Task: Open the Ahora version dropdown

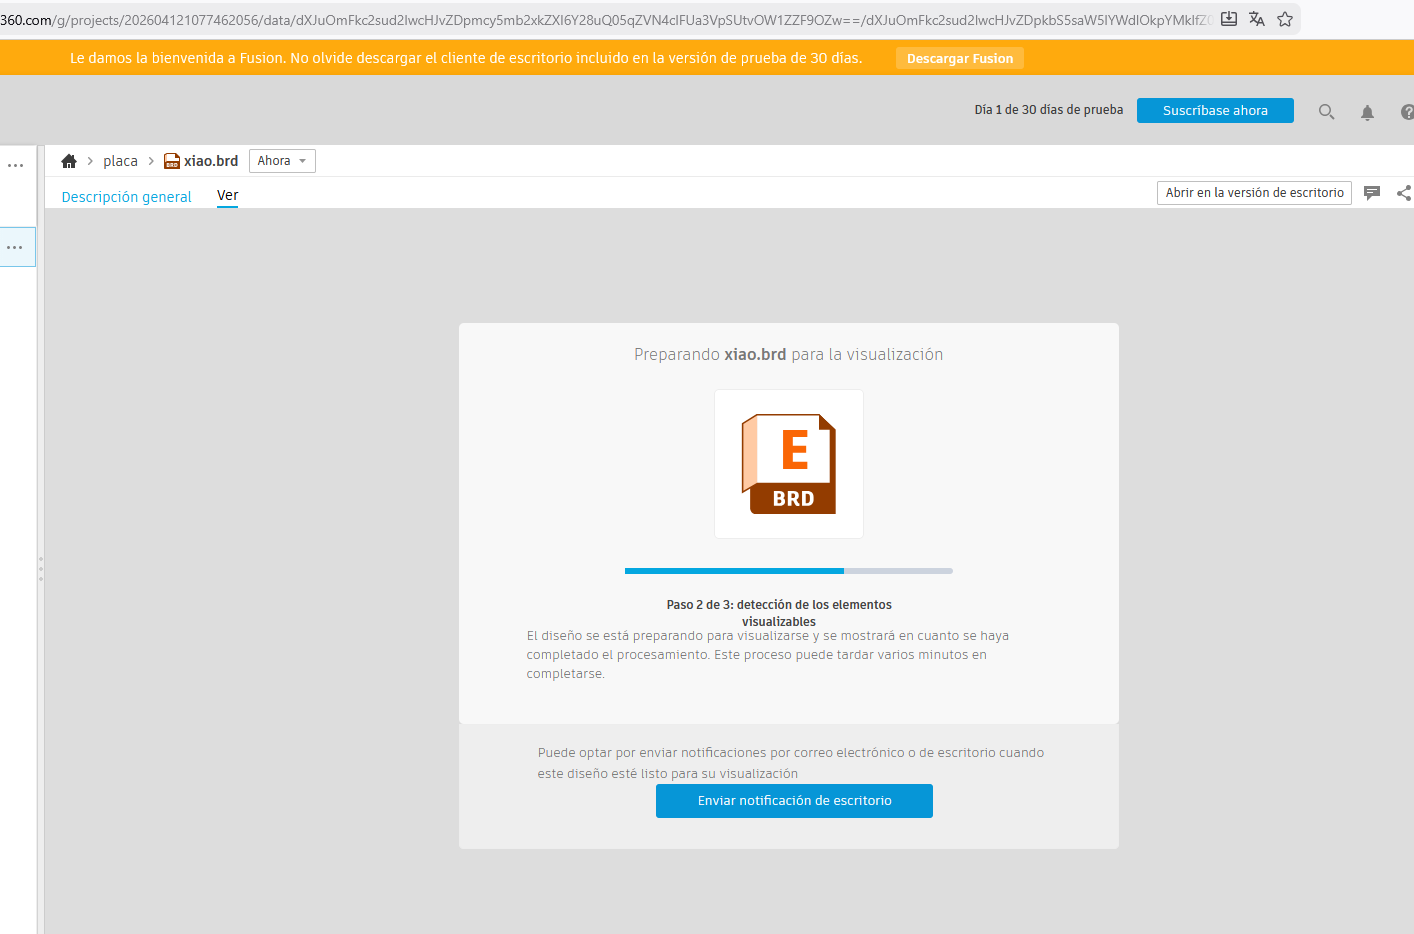Action: pos(282,161)
